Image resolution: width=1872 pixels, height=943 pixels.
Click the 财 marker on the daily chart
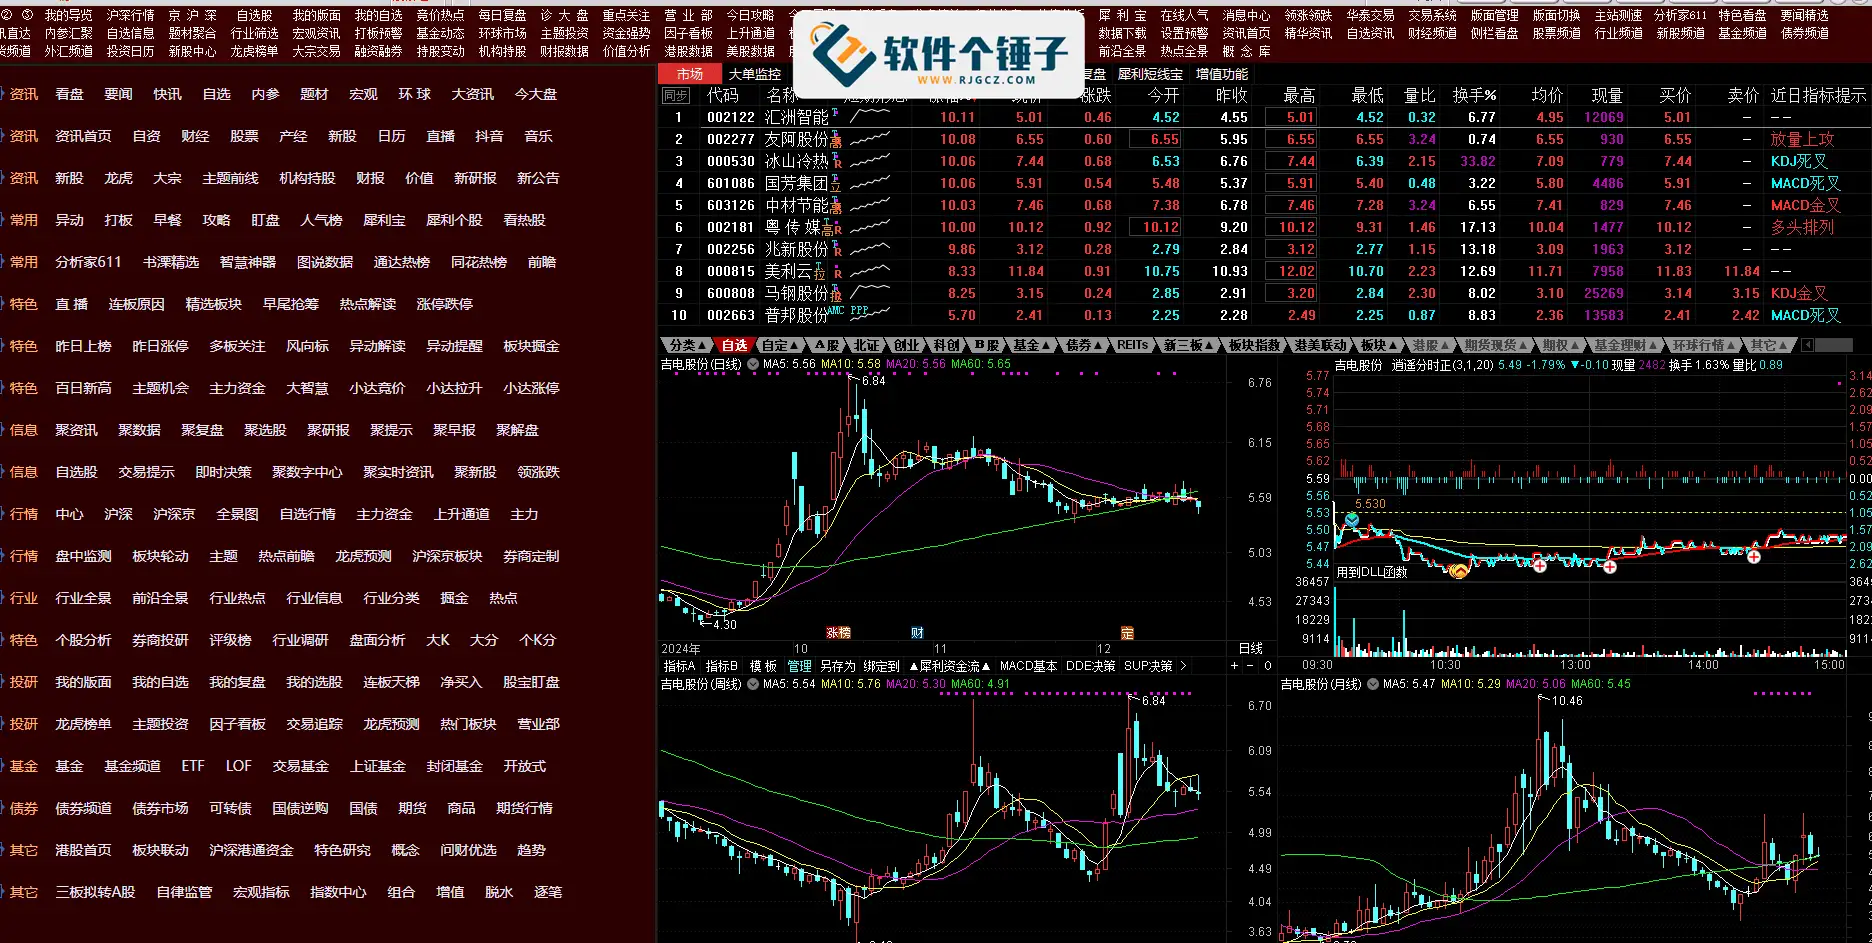coord(917,633)
